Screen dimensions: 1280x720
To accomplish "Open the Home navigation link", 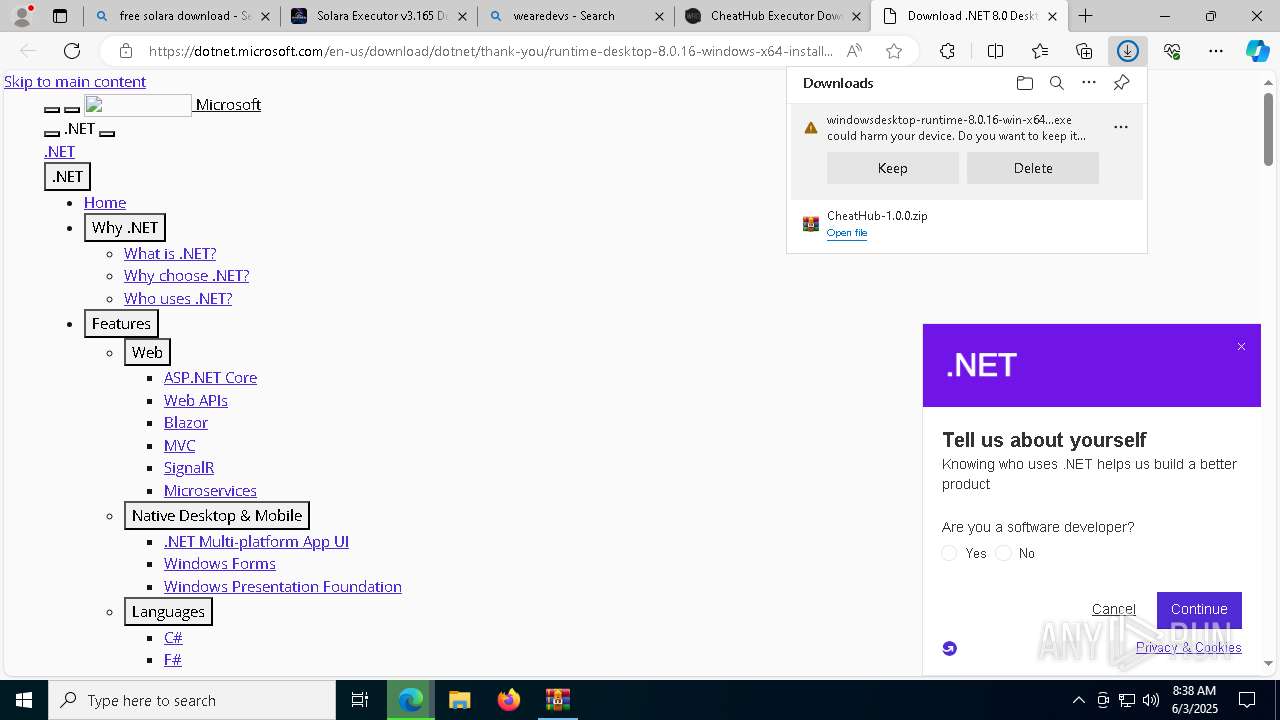I will pyautogui.click(x=105, y=202).
